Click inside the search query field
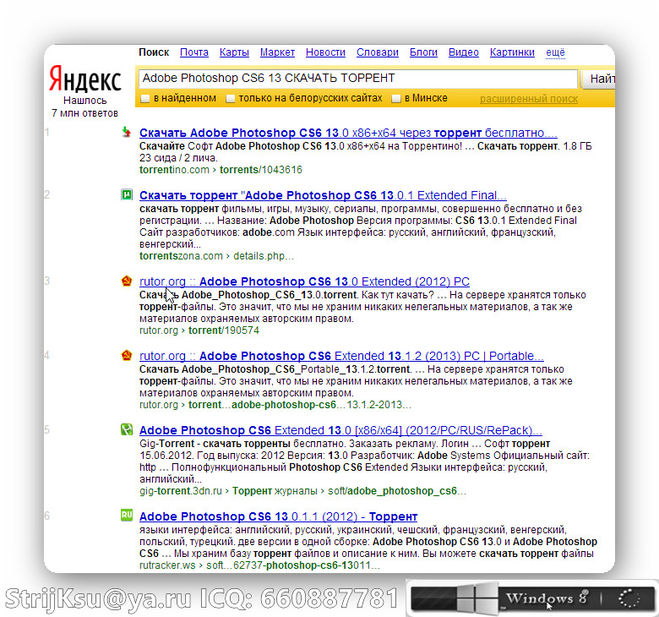The width and height of the screenshot is (659, 617). tap(357, 78)
